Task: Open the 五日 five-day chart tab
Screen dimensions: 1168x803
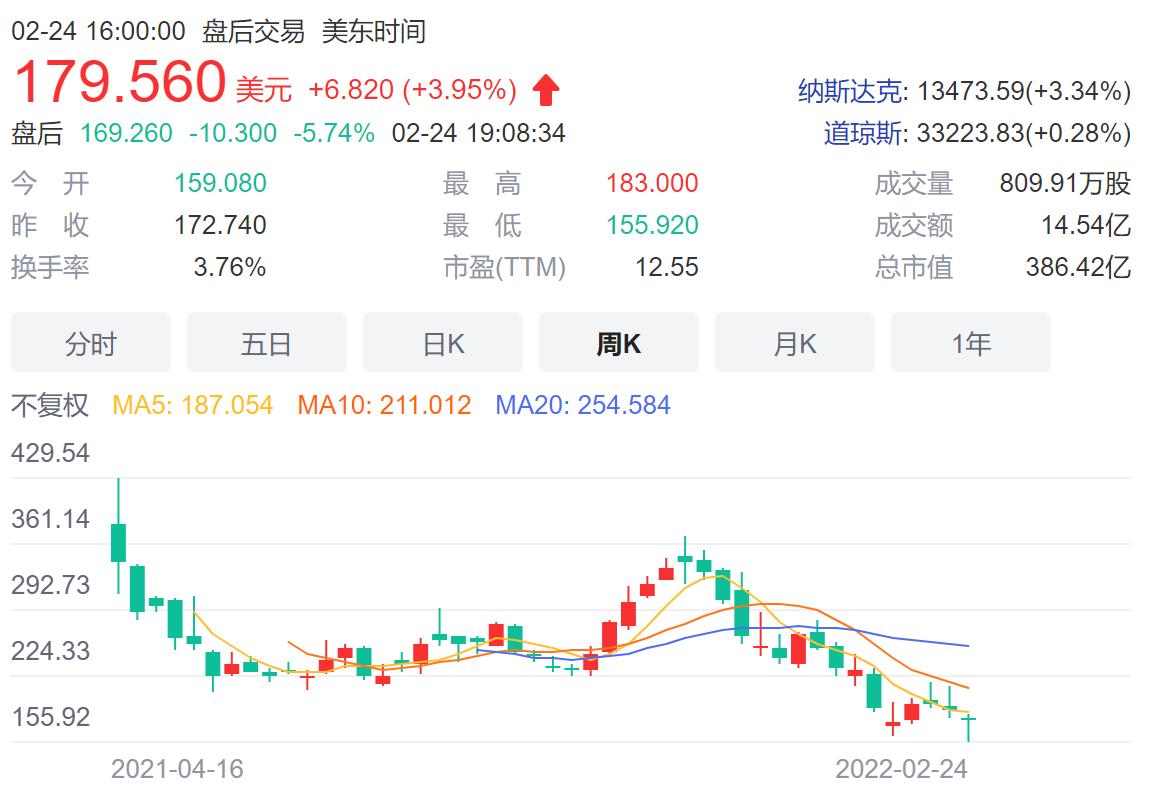Action: [x=267, y=343]
